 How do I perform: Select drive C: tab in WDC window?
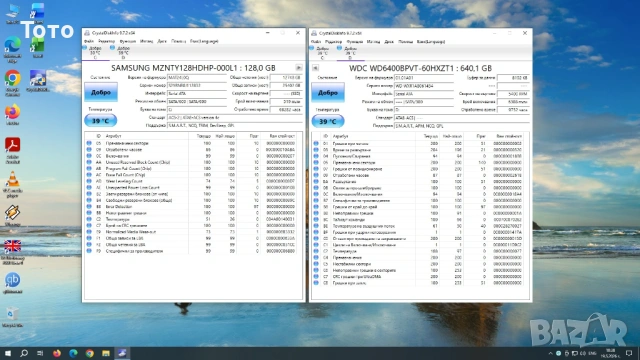pos(322,53)
